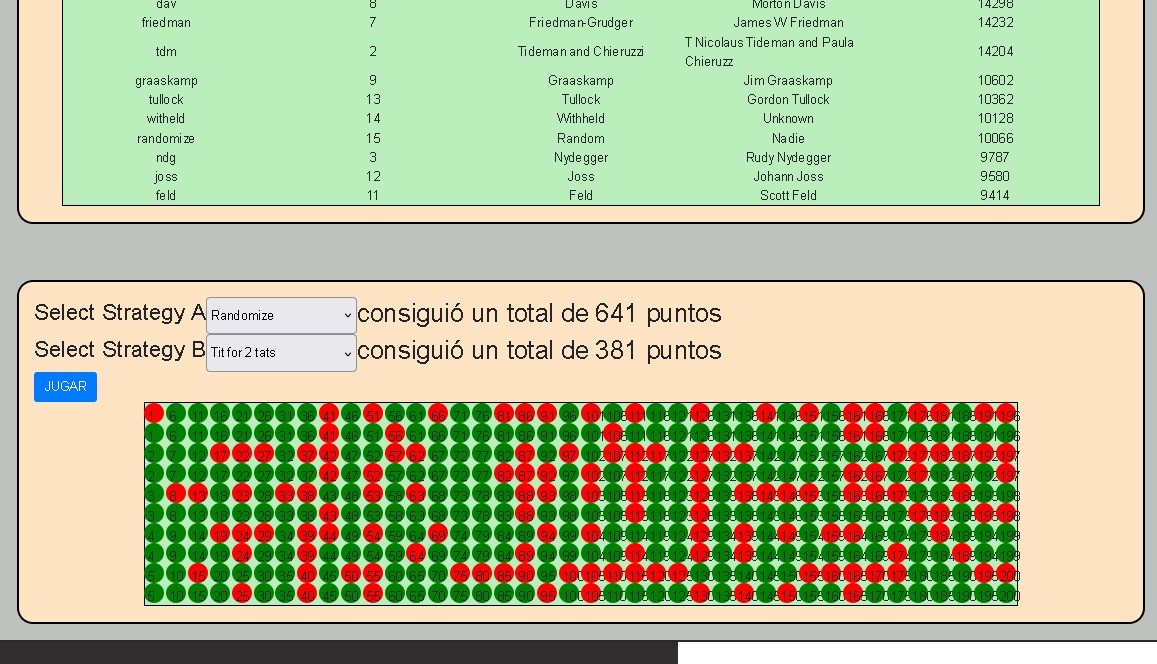Open the Strategy B dropdown showing Tit for 2 tats
Image resolution: width=1157 pixels, height=664 pixels.
(281, 352)
